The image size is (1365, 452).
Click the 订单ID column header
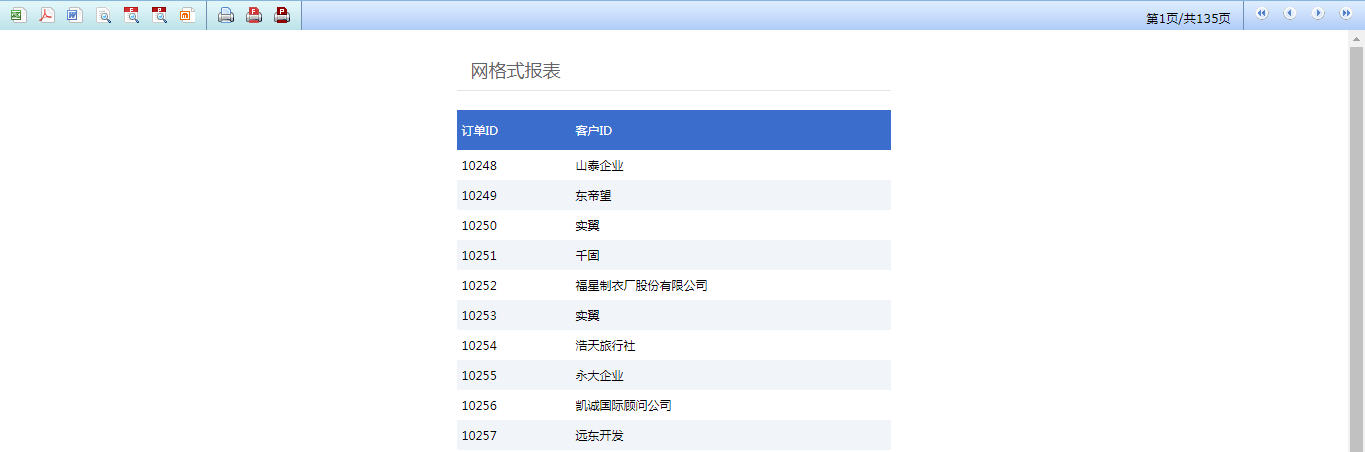(x=480, y=131)
